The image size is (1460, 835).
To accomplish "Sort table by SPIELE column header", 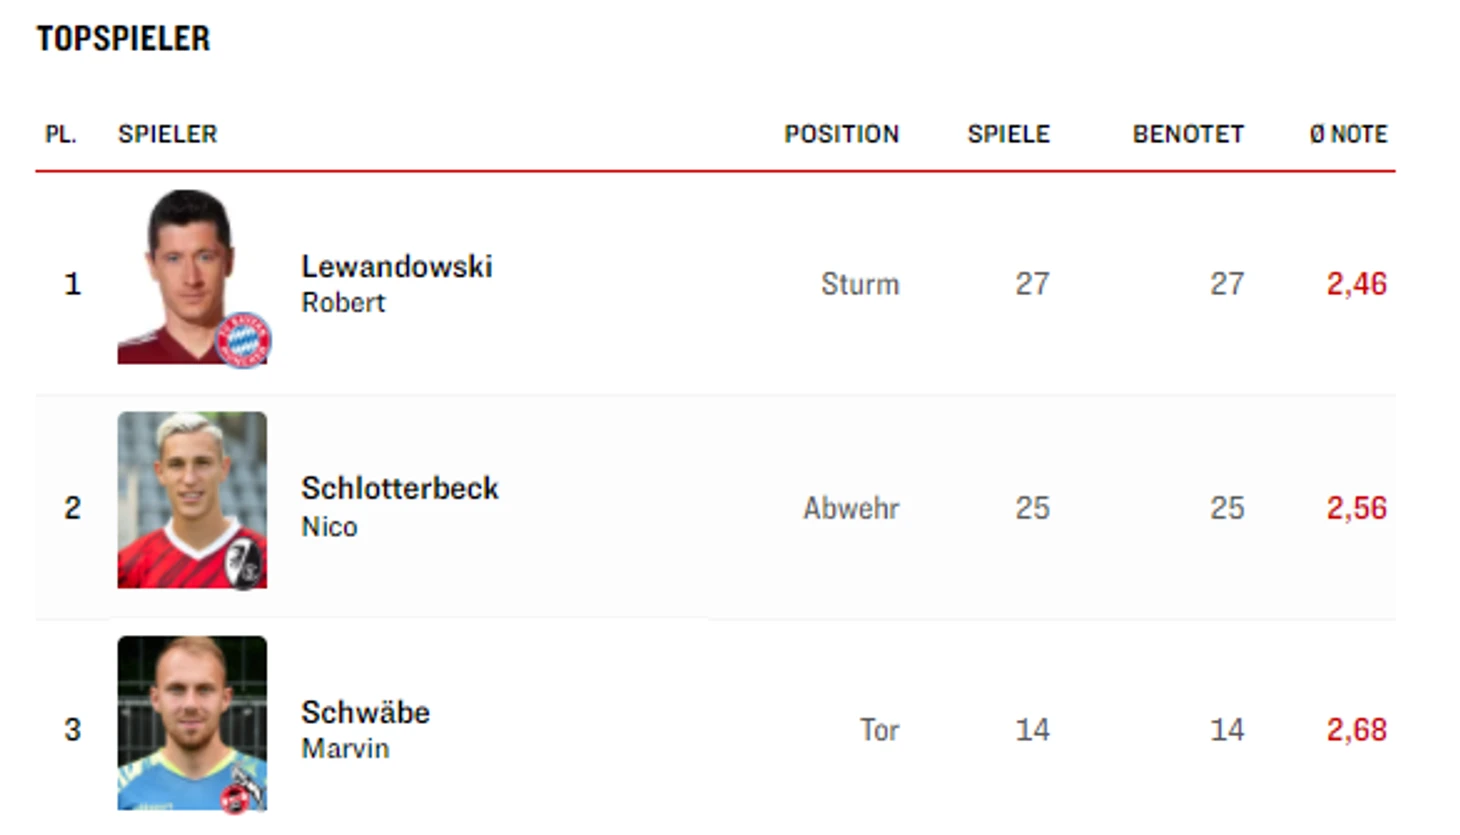I will tap(1008, 134).
